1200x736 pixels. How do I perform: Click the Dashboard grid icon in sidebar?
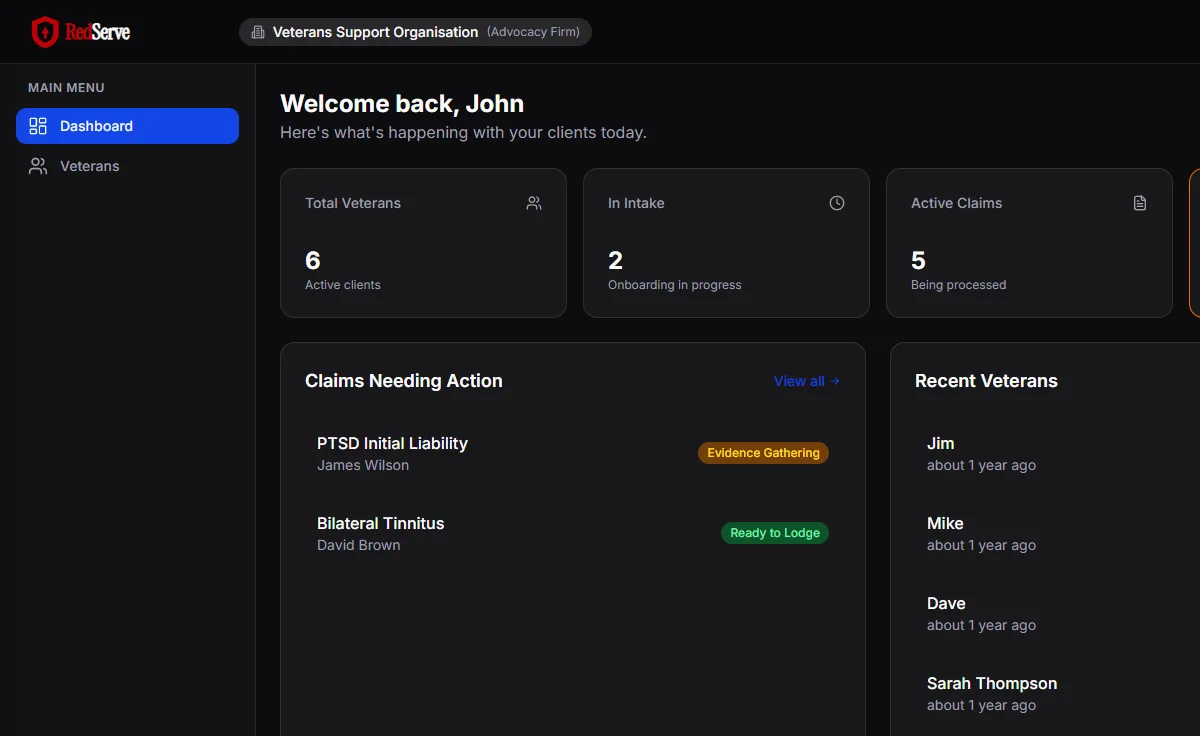tap(38, 126)
